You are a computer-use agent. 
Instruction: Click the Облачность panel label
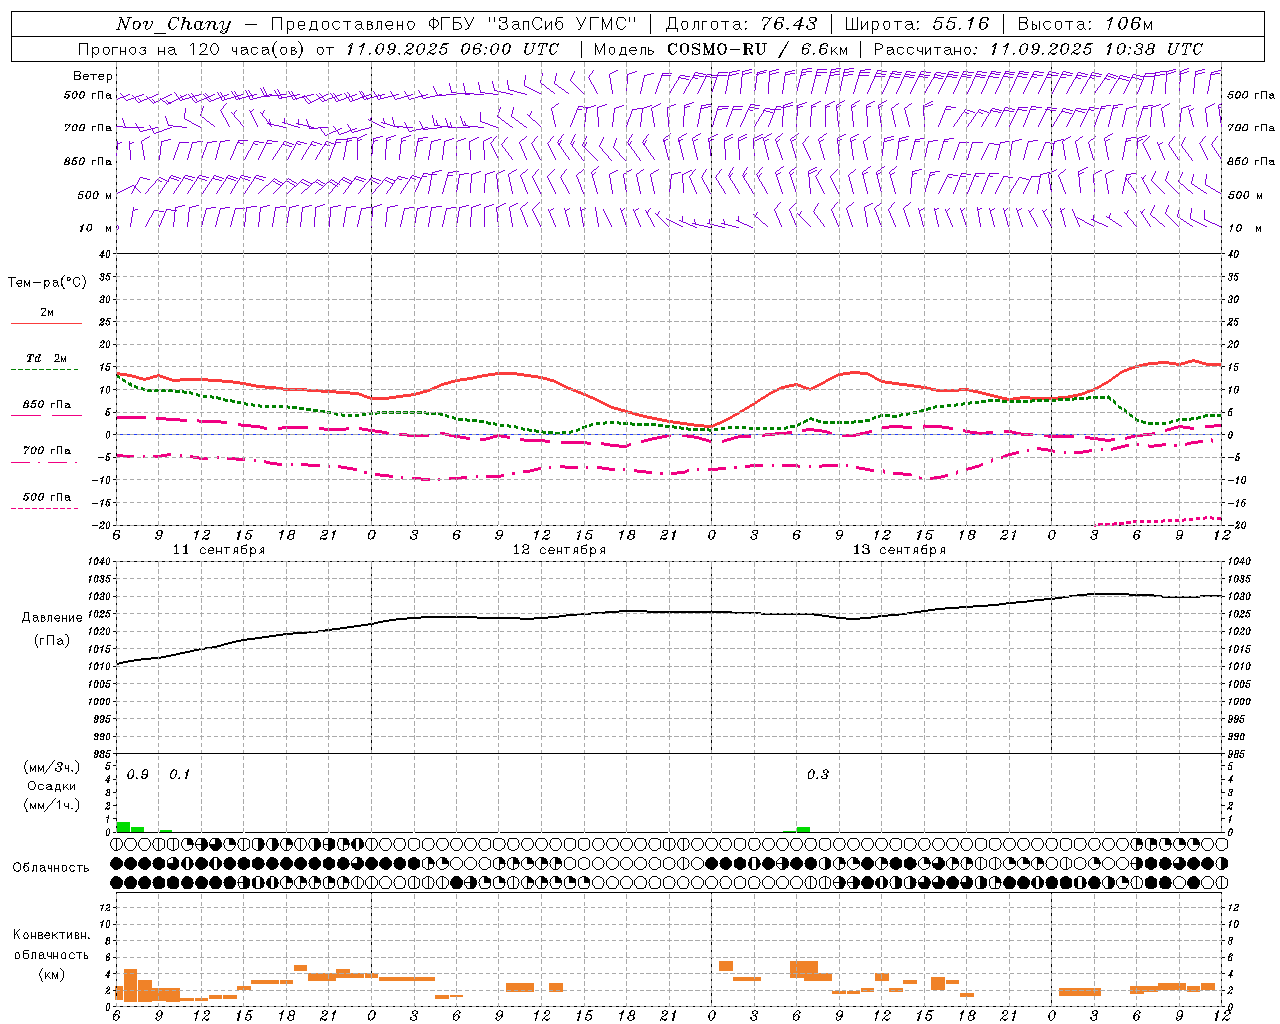[x=51, y=868]
